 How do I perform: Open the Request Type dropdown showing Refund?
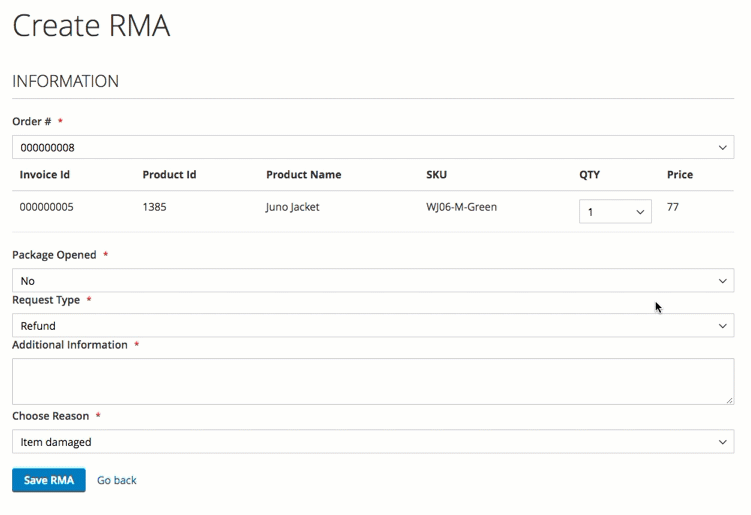pyautogui.click(x=372, y=326)
